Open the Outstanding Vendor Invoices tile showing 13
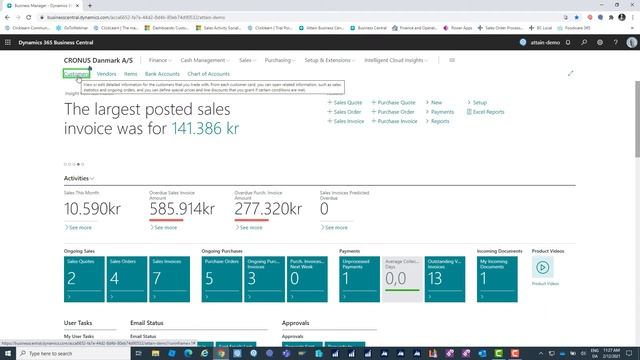Screen dimensions: 640x360 point(445,279)
